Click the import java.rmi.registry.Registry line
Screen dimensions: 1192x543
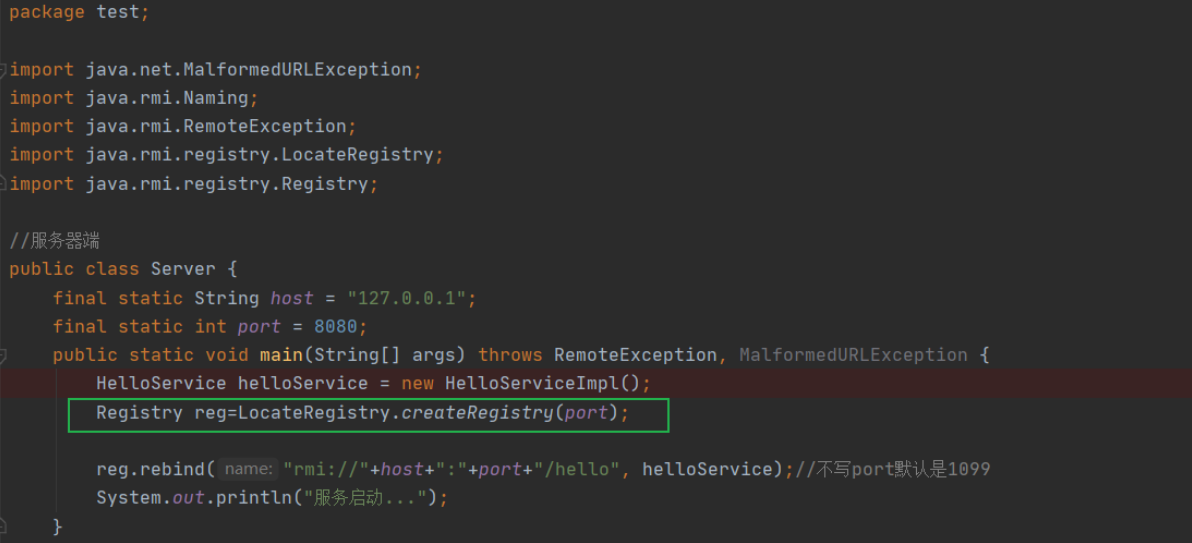point(193,184)
